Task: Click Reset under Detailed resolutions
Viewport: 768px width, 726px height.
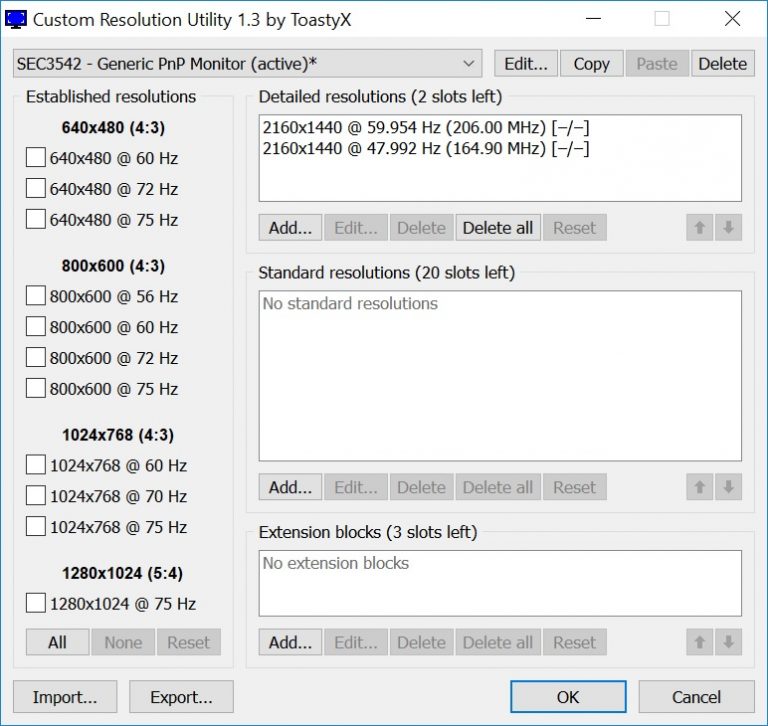Action: (575, 227)
